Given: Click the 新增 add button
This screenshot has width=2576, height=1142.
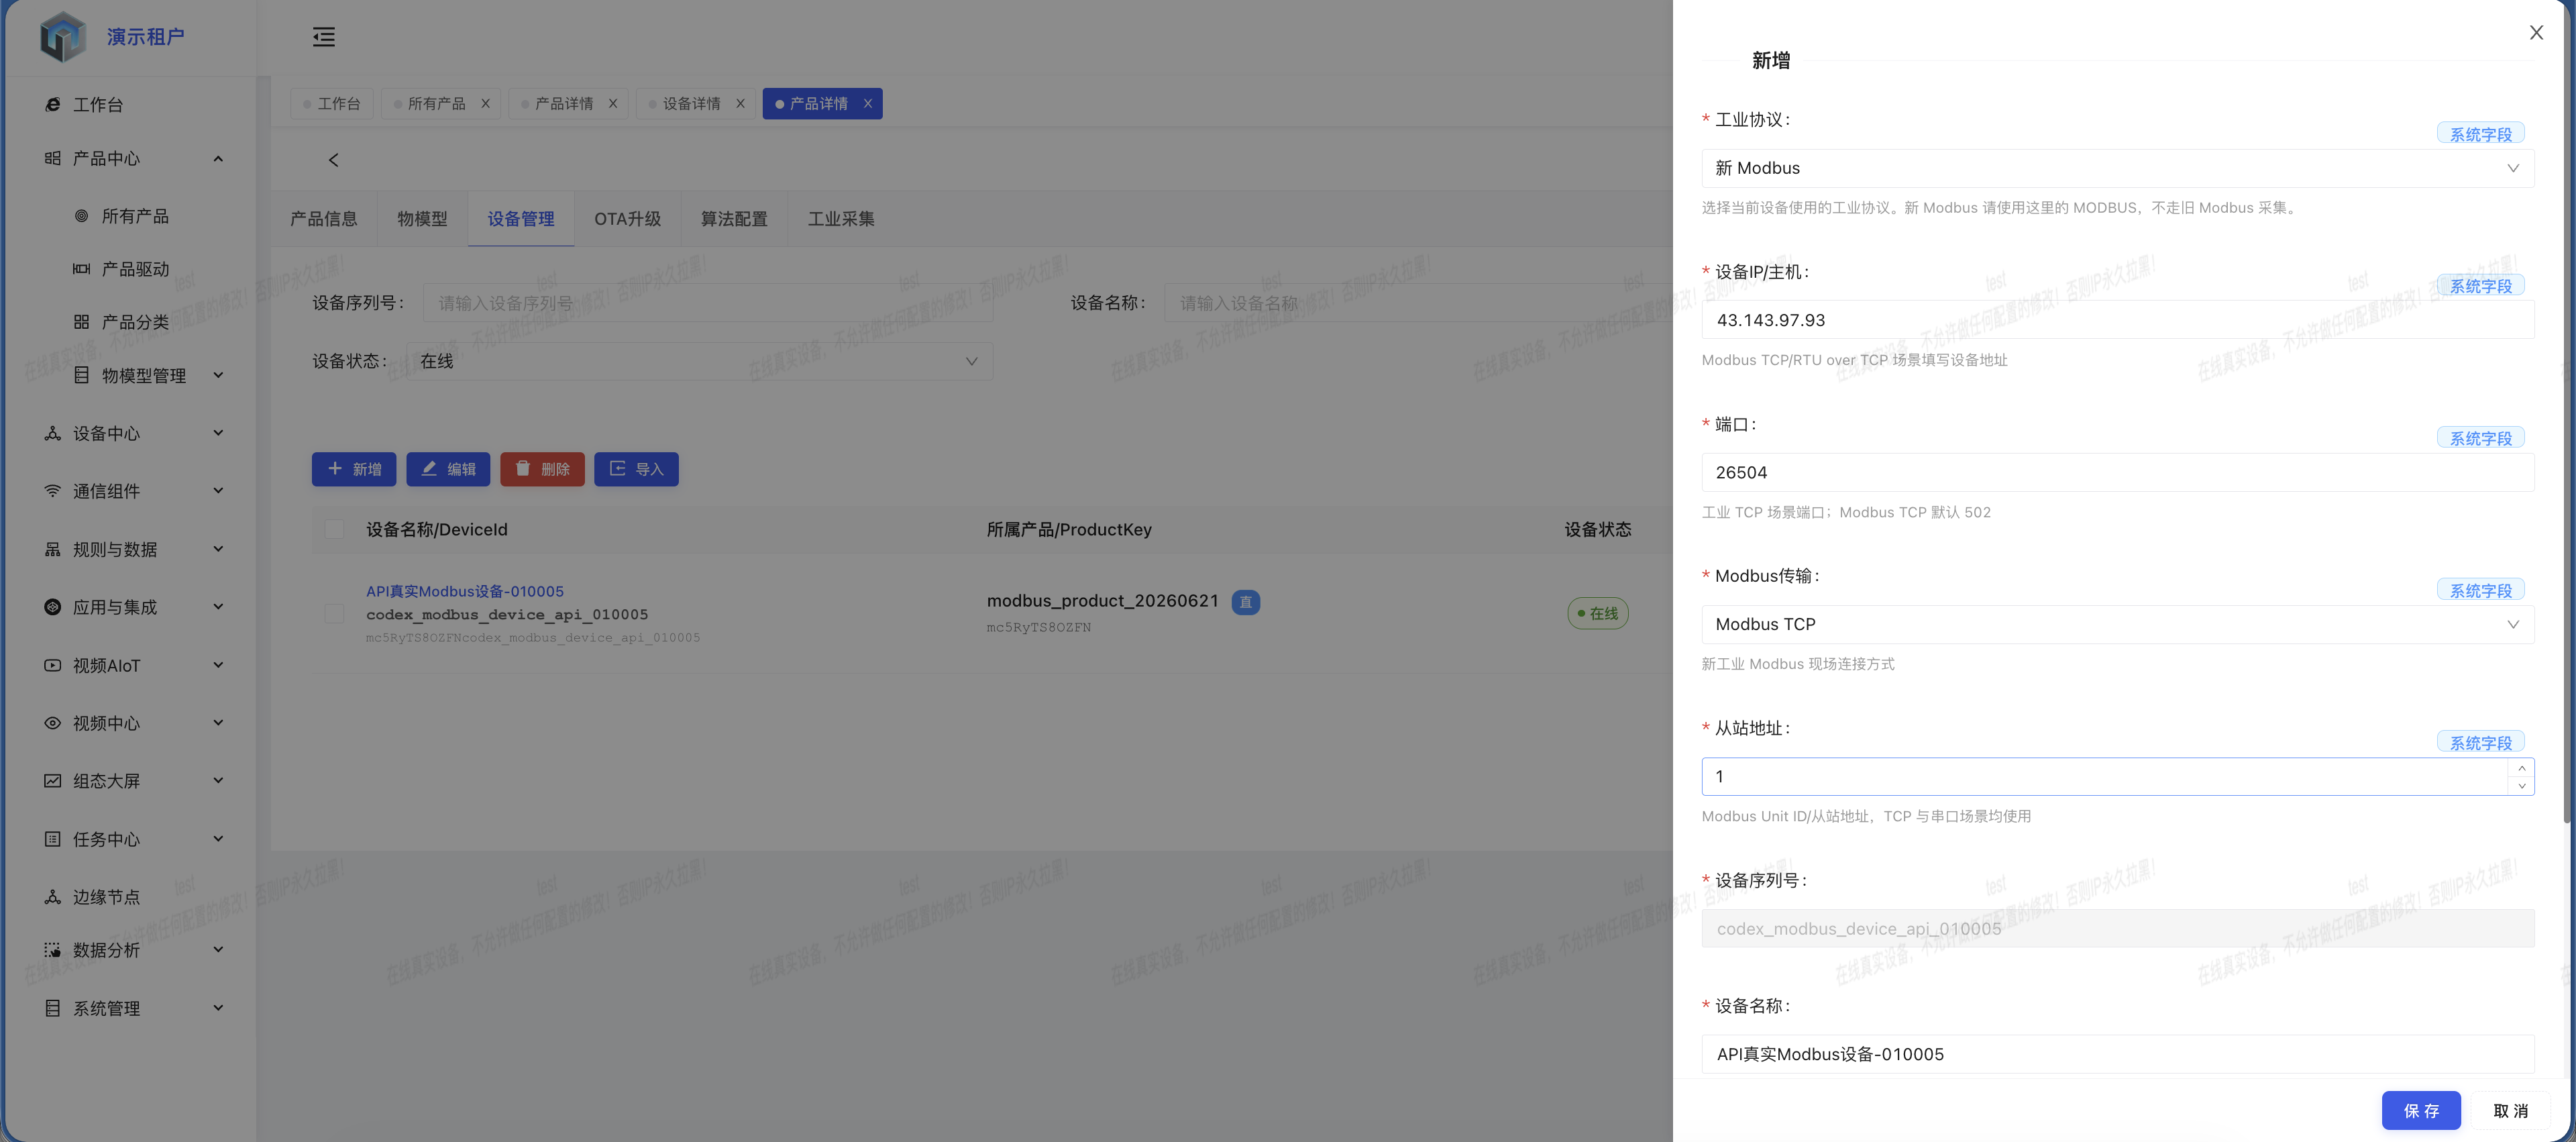Looking at the screenshot, I should (354, 469).
